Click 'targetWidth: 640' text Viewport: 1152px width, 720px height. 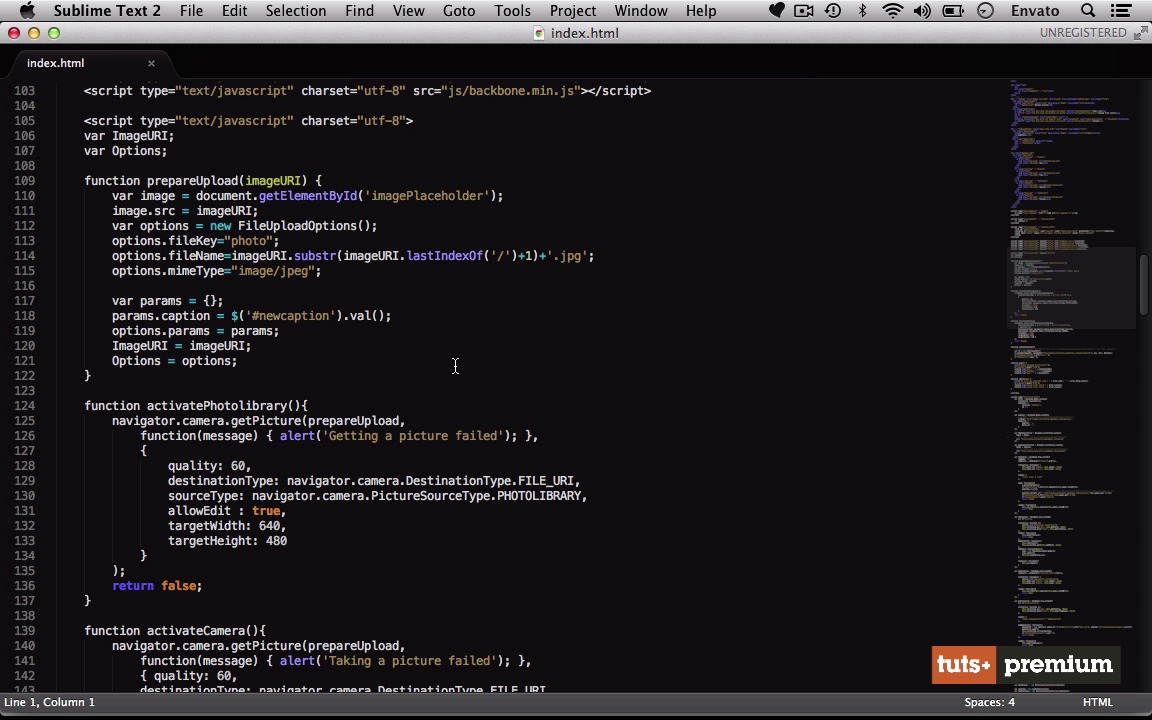click(x=223, y=526)
